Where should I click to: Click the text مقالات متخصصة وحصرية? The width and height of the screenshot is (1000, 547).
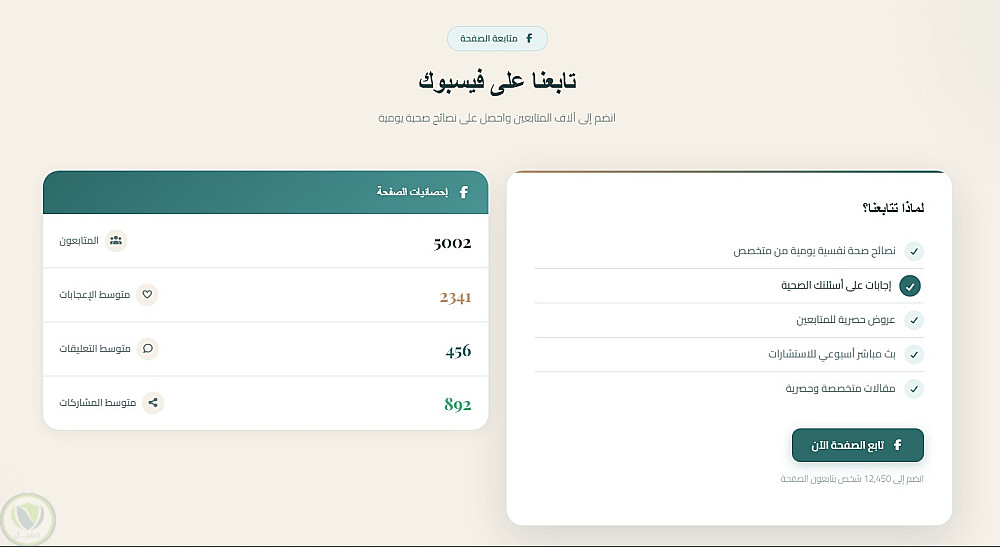(x=841, y=389)
